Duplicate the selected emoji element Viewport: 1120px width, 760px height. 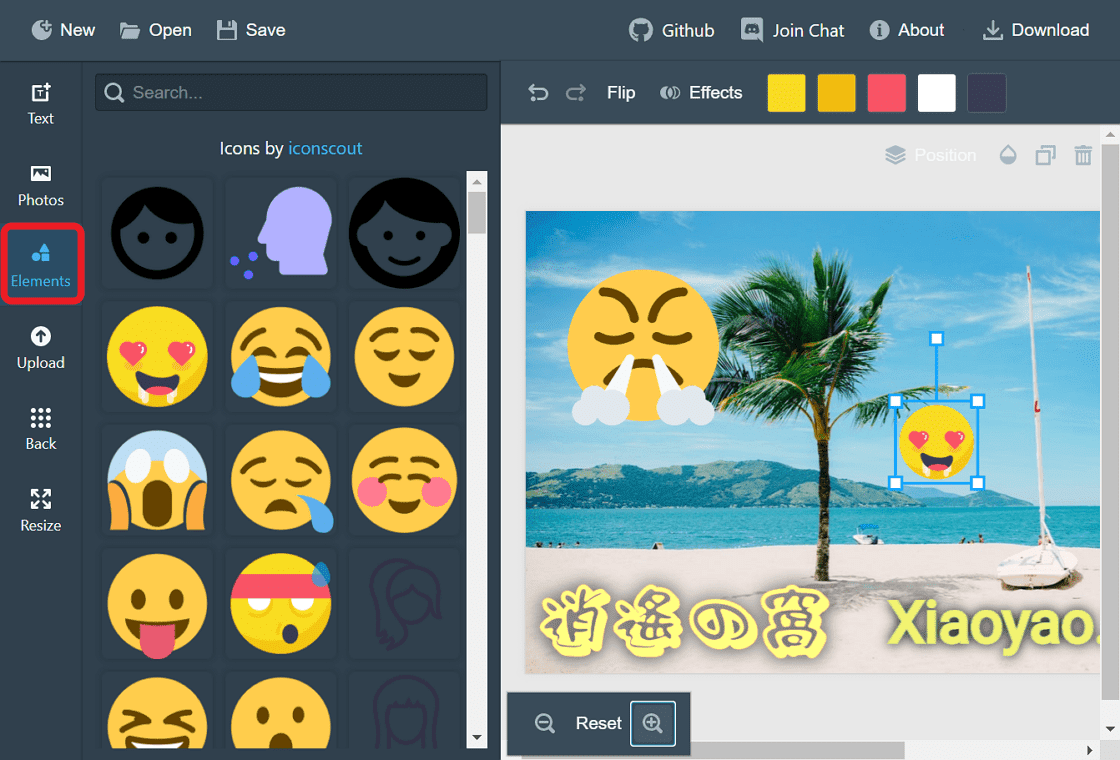point(1045,155)
